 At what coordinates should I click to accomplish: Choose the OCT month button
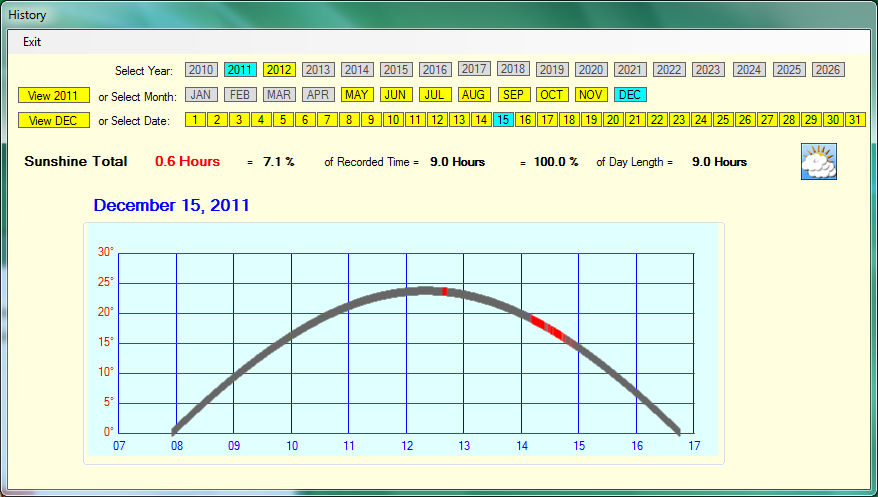[x=552, y=95]
